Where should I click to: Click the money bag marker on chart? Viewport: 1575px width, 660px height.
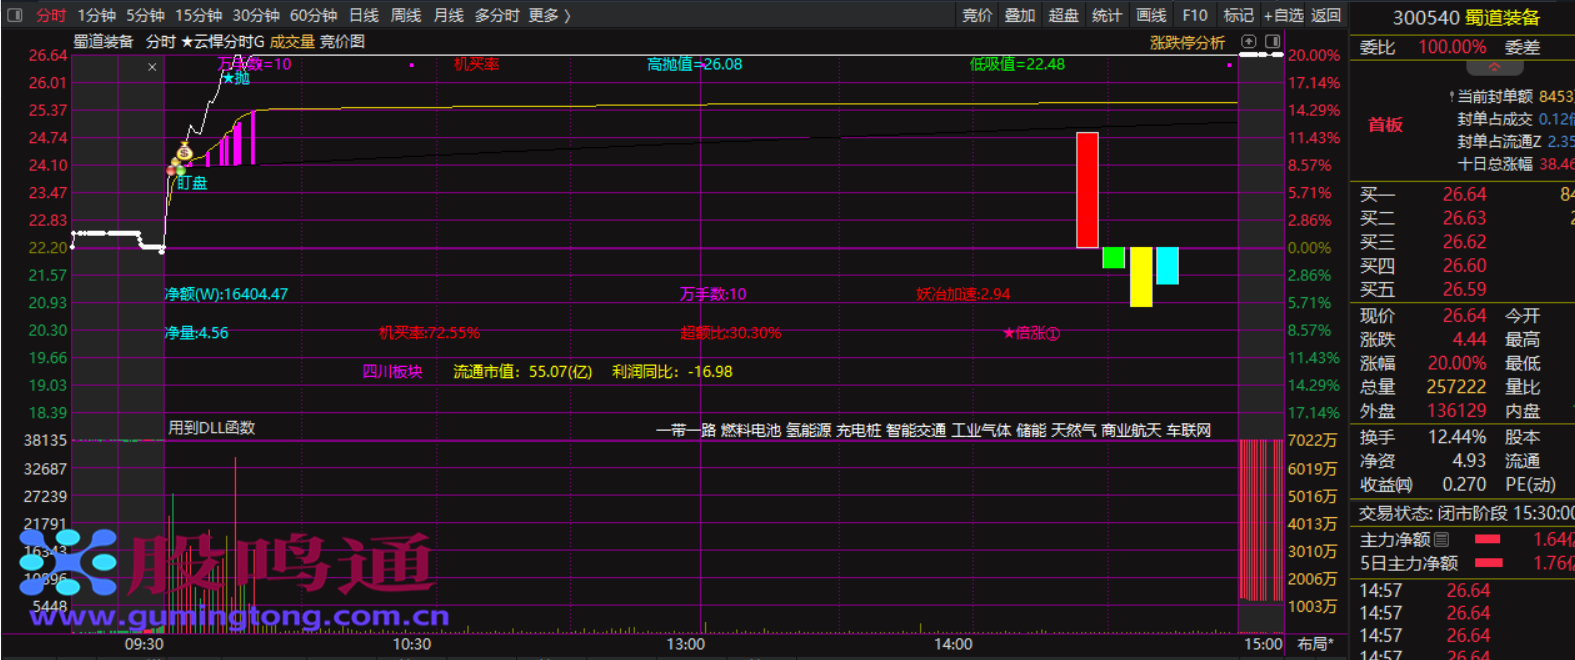(184, 153)
